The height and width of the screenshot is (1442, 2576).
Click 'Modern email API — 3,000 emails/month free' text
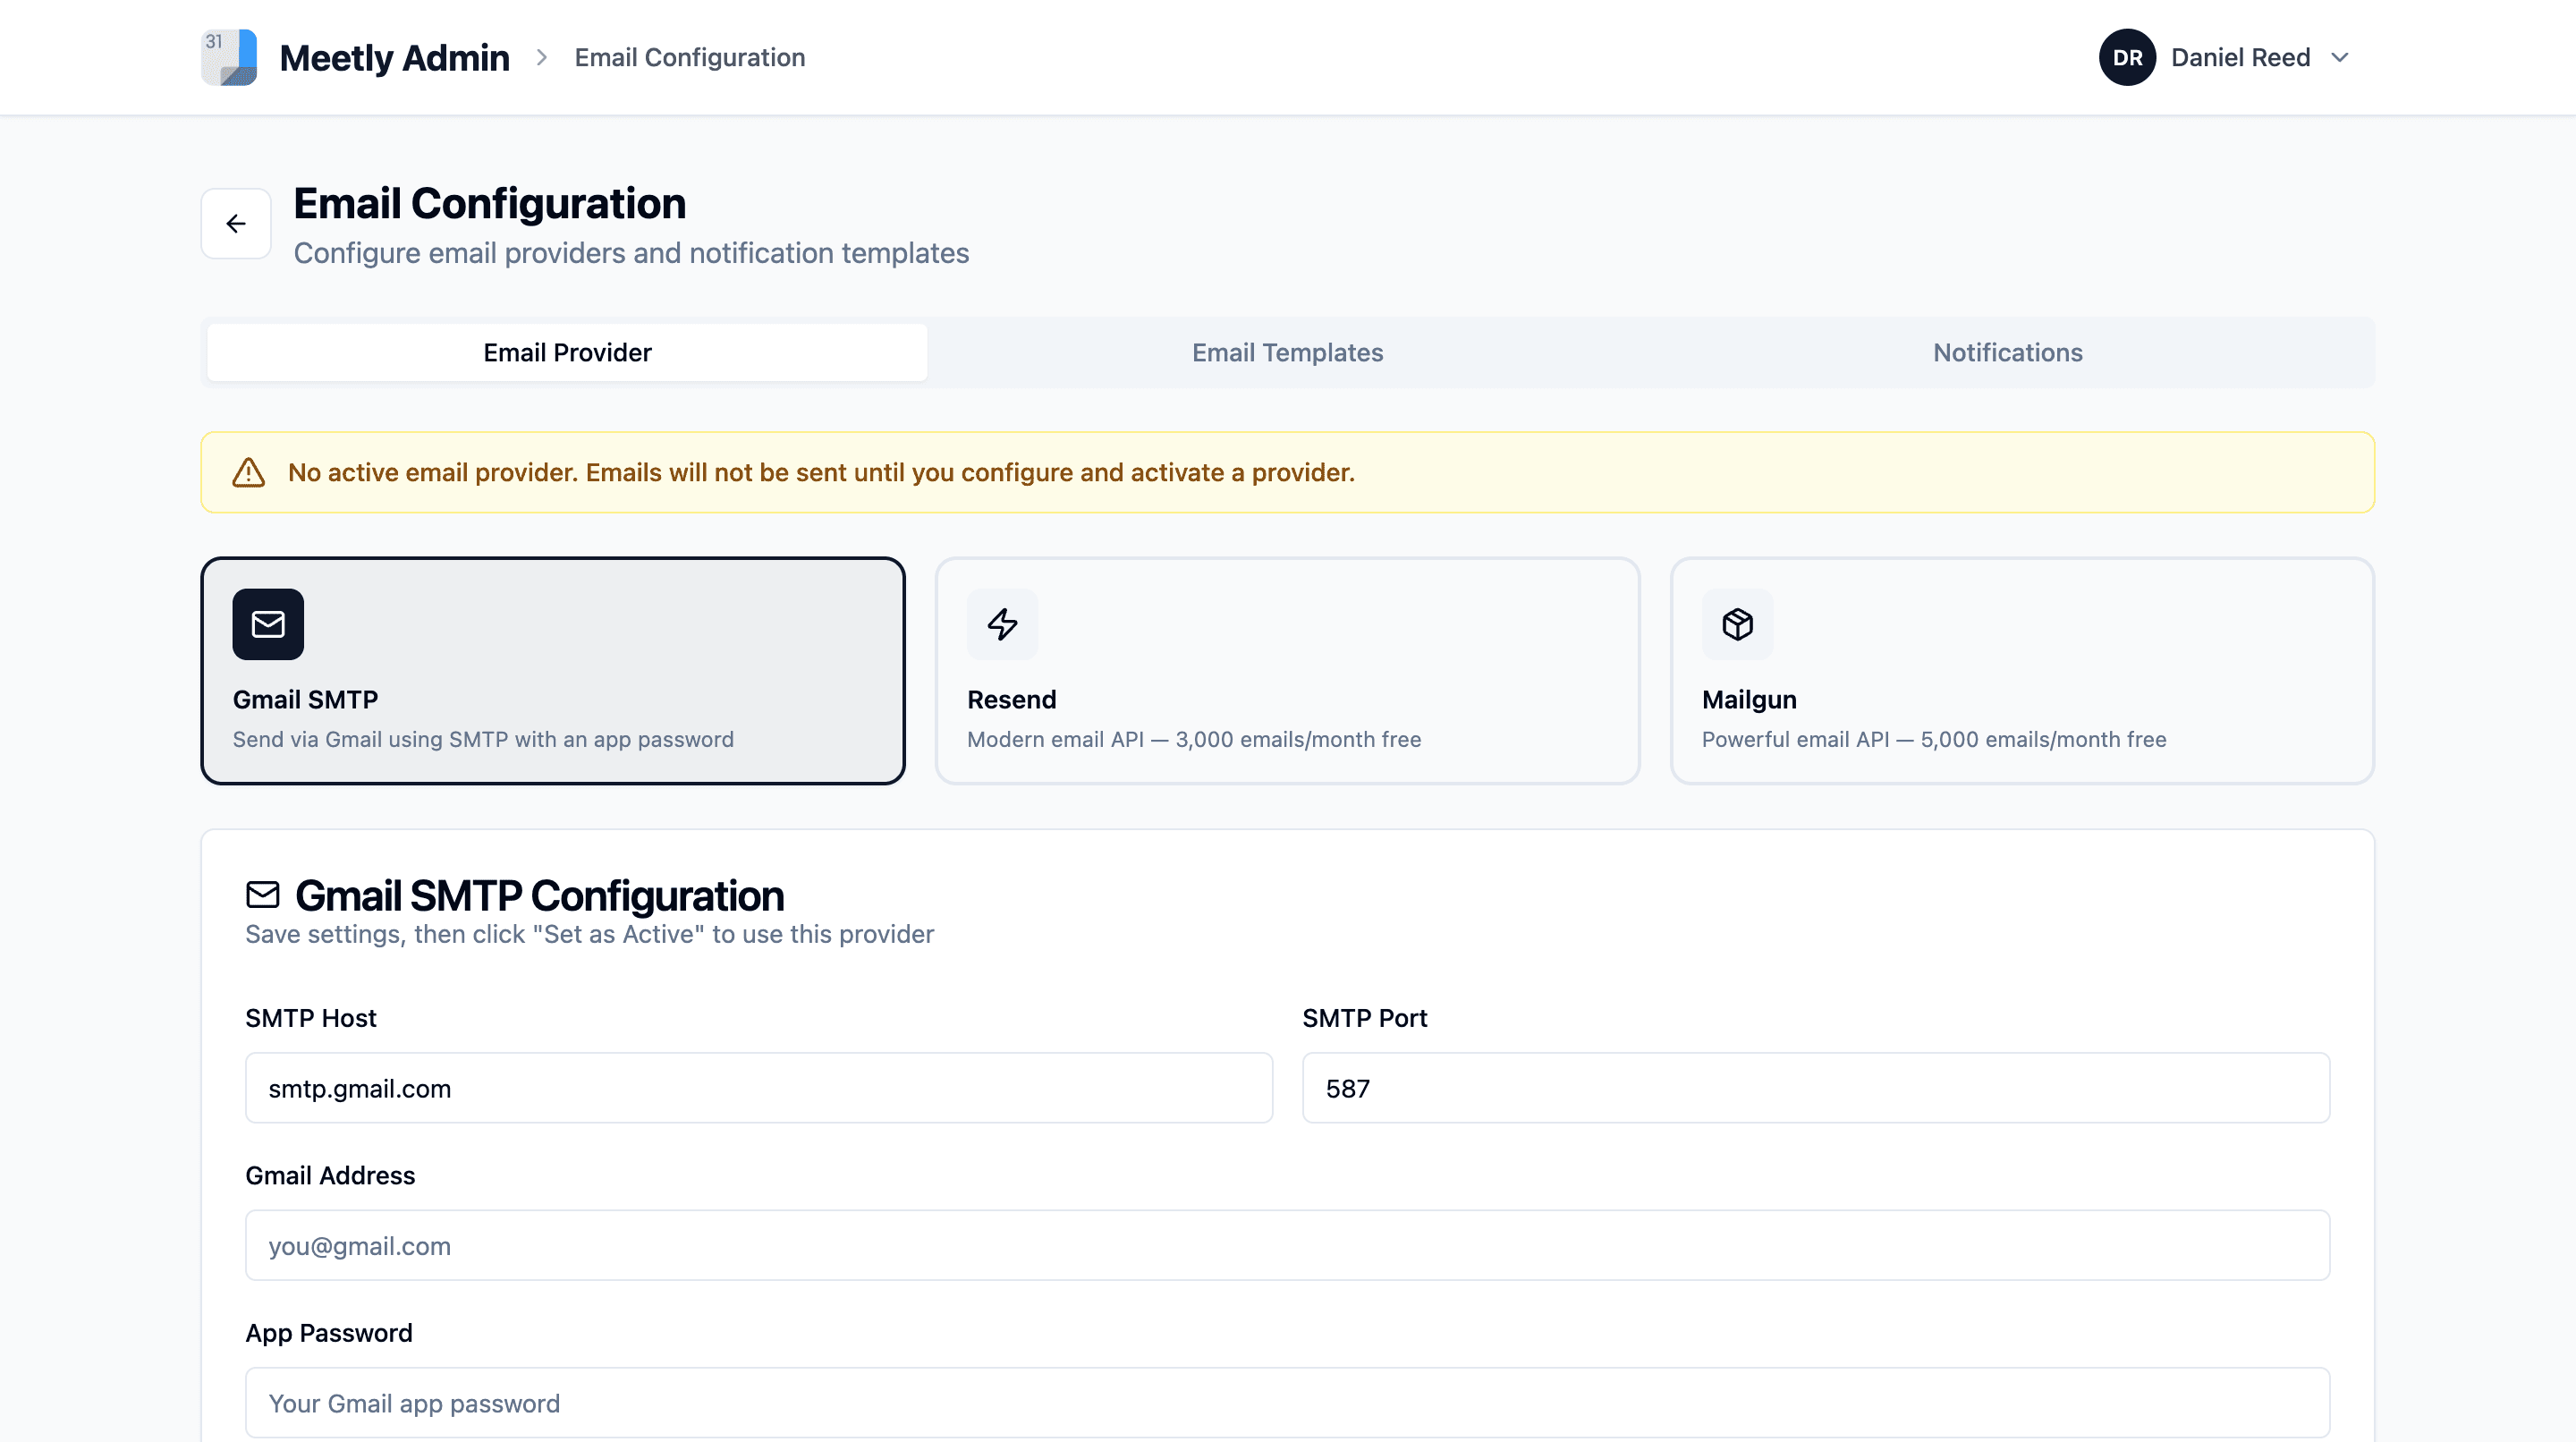pyautogui.click(x=1194, y=739)
